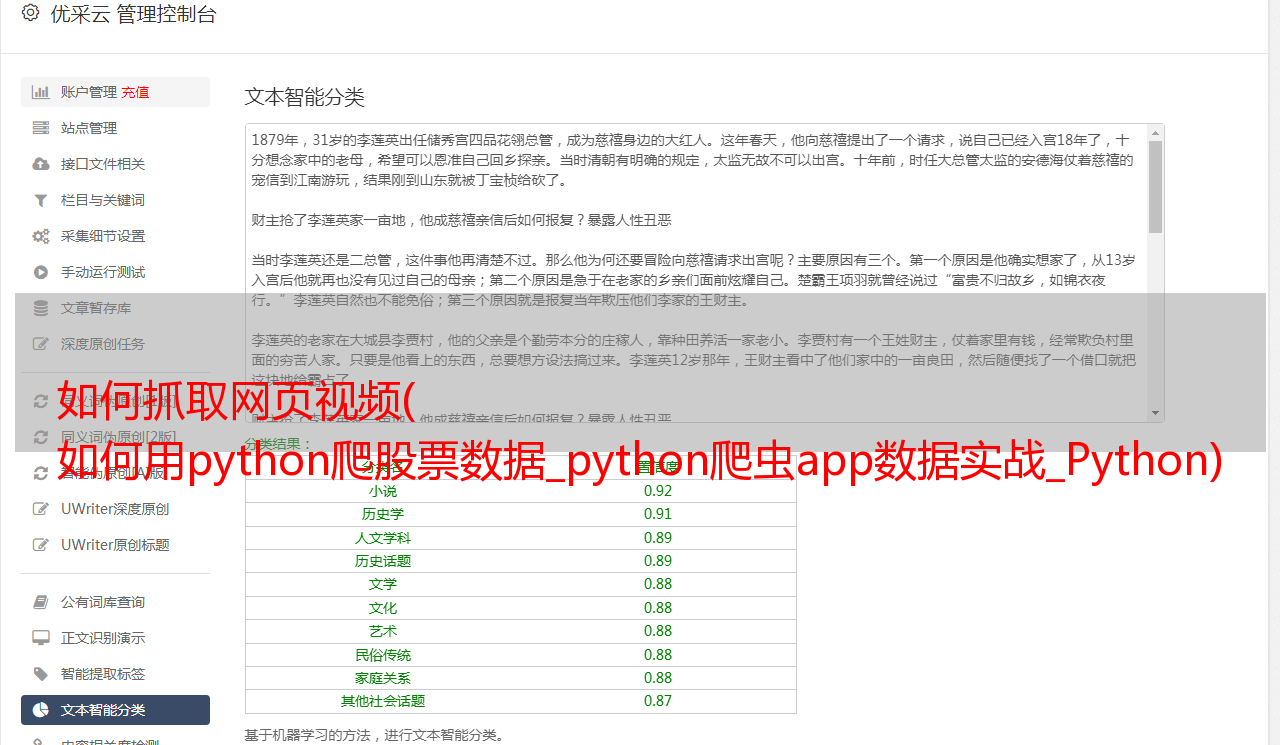Click the text area's scroll up arrow
Screen dimensions: 1280x745
click(1156, 132)
